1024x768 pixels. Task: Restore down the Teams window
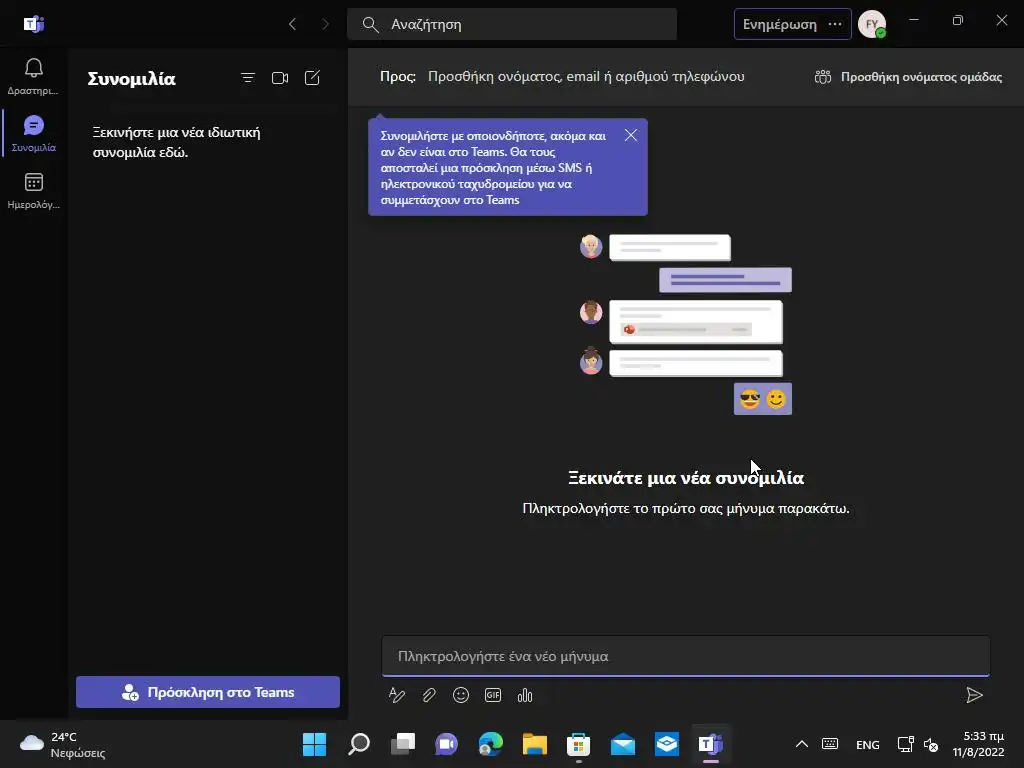point(957,20)
